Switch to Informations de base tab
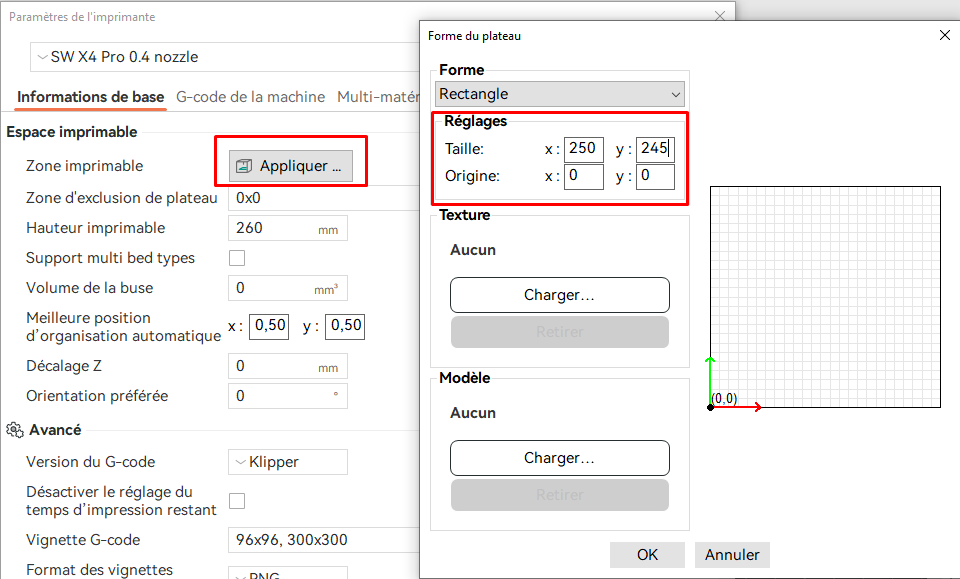 91,97
